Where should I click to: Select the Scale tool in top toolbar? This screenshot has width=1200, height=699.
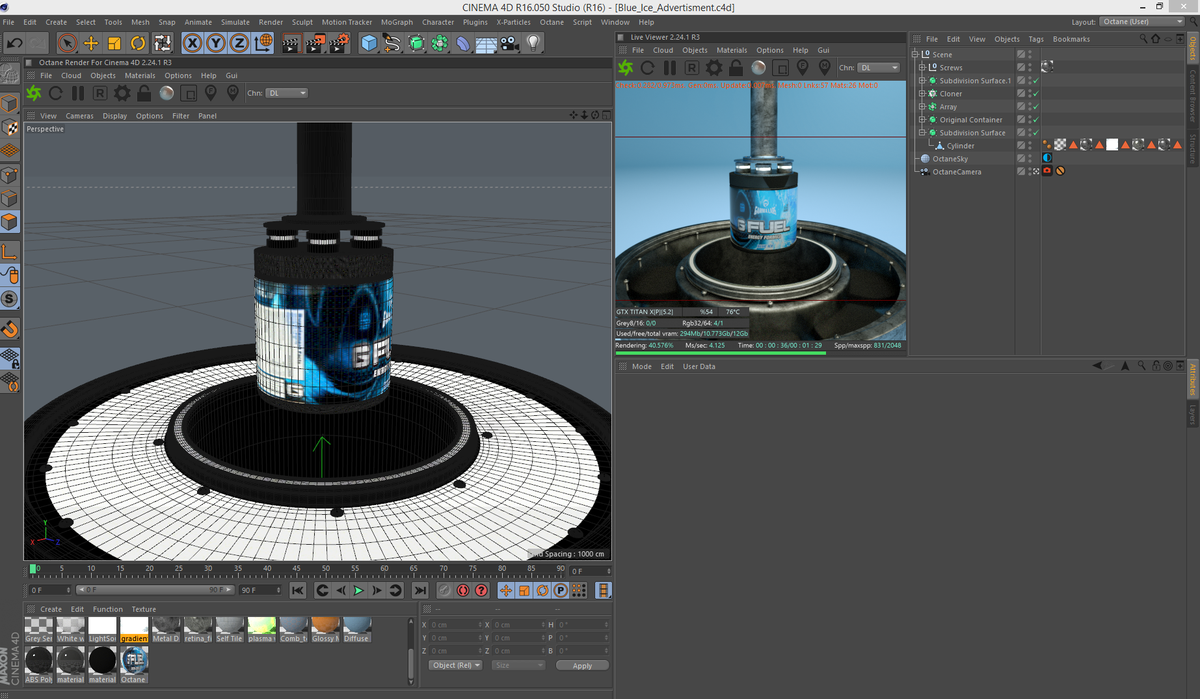coord(114,43)
